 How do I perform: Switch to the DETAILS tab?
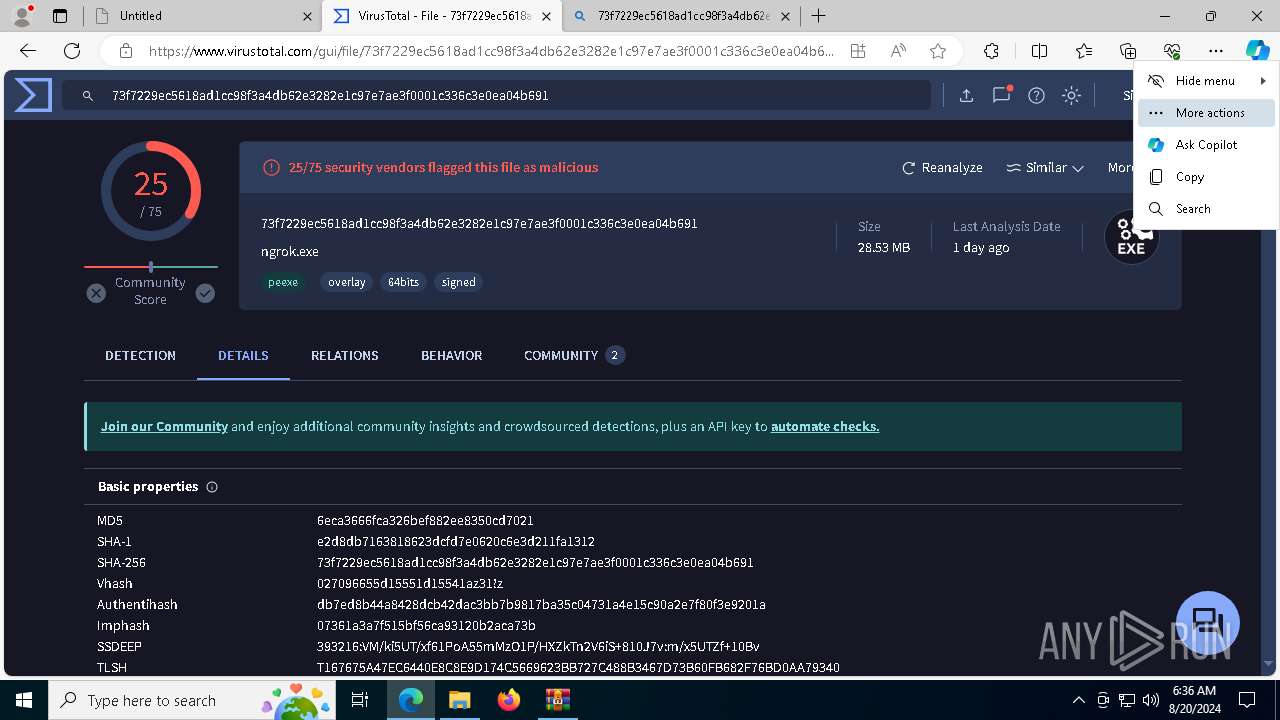point(243,356)
